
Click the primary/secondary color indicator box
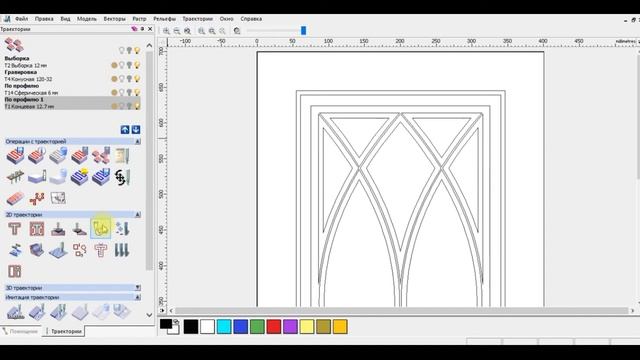(169, 327)
